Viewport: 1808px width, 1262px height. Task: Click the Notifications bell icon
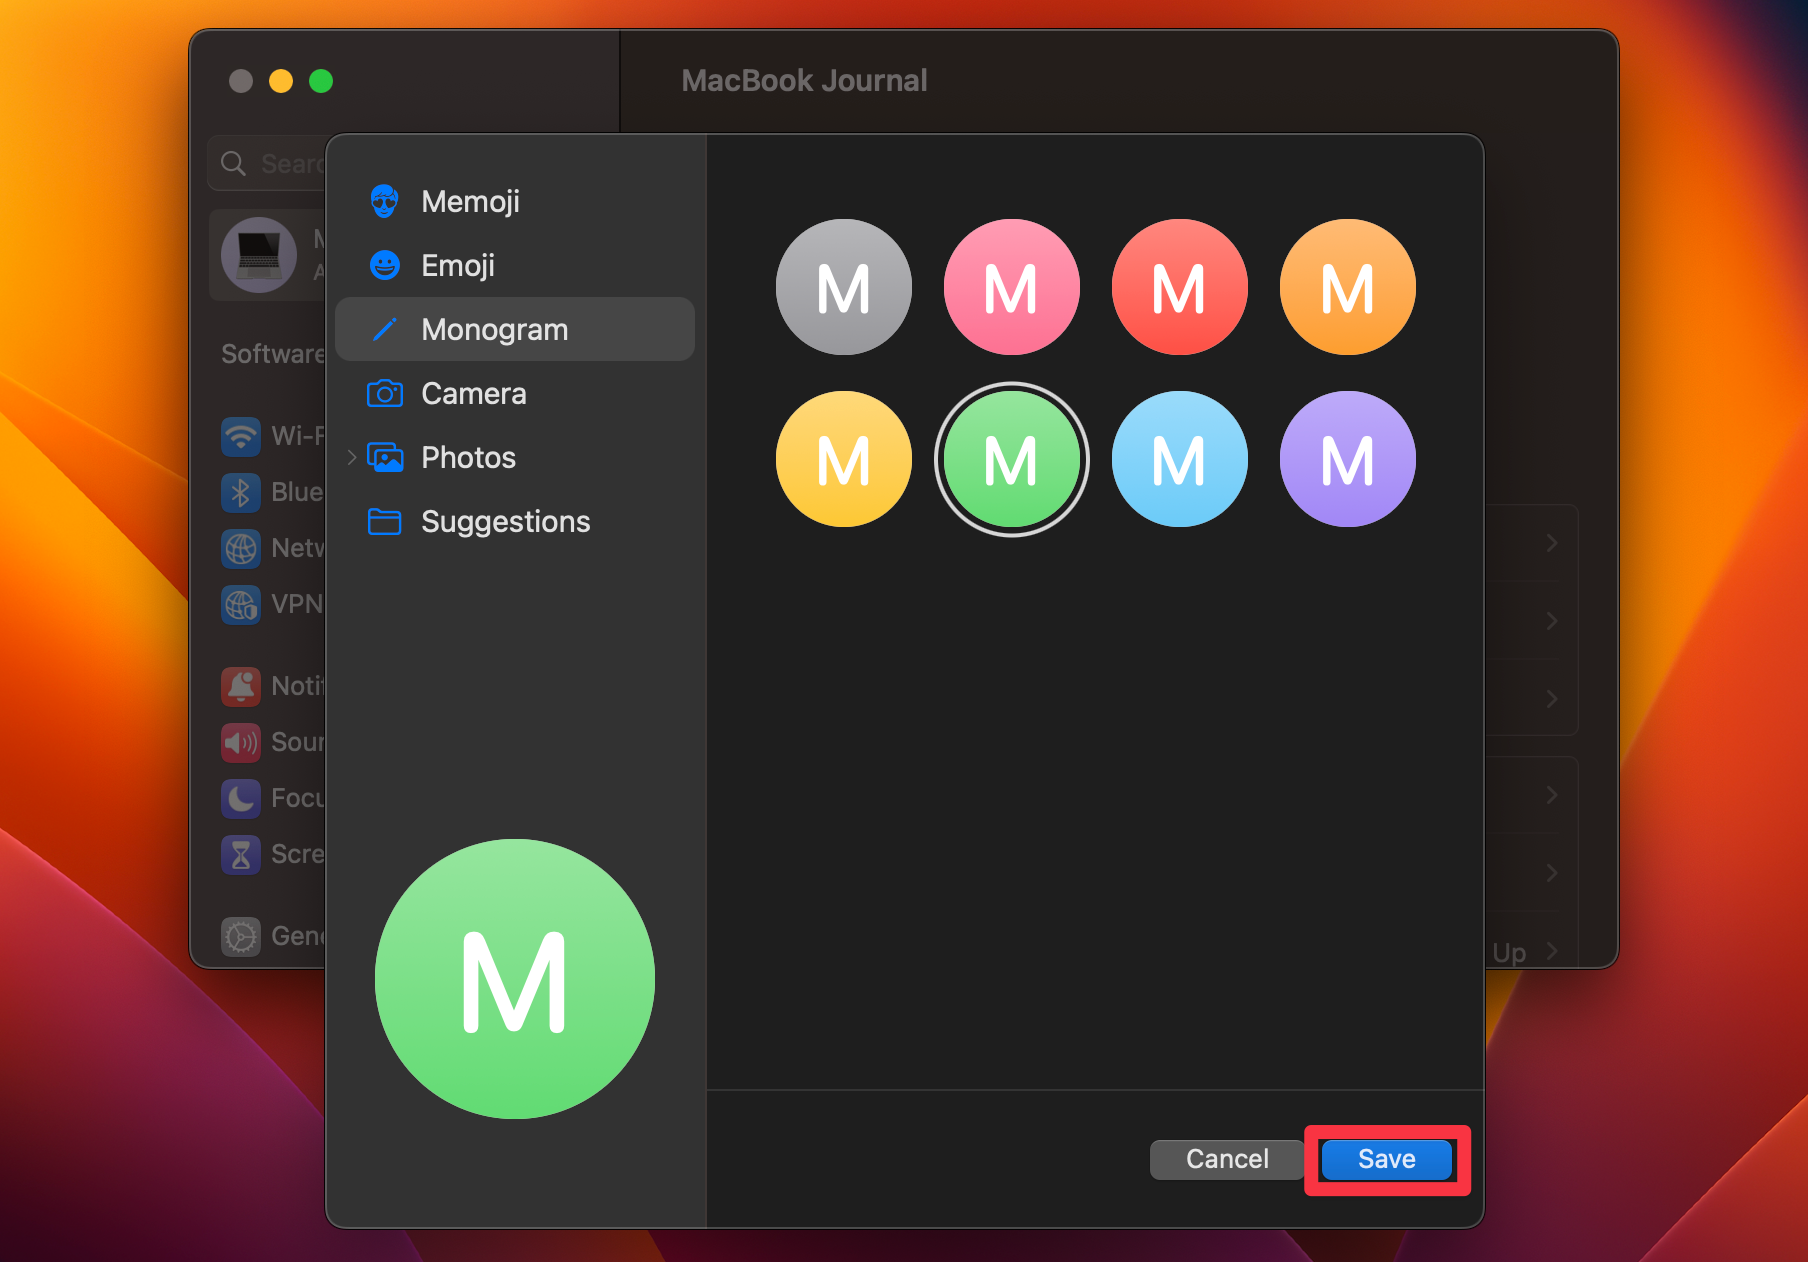tap(240, 686)
